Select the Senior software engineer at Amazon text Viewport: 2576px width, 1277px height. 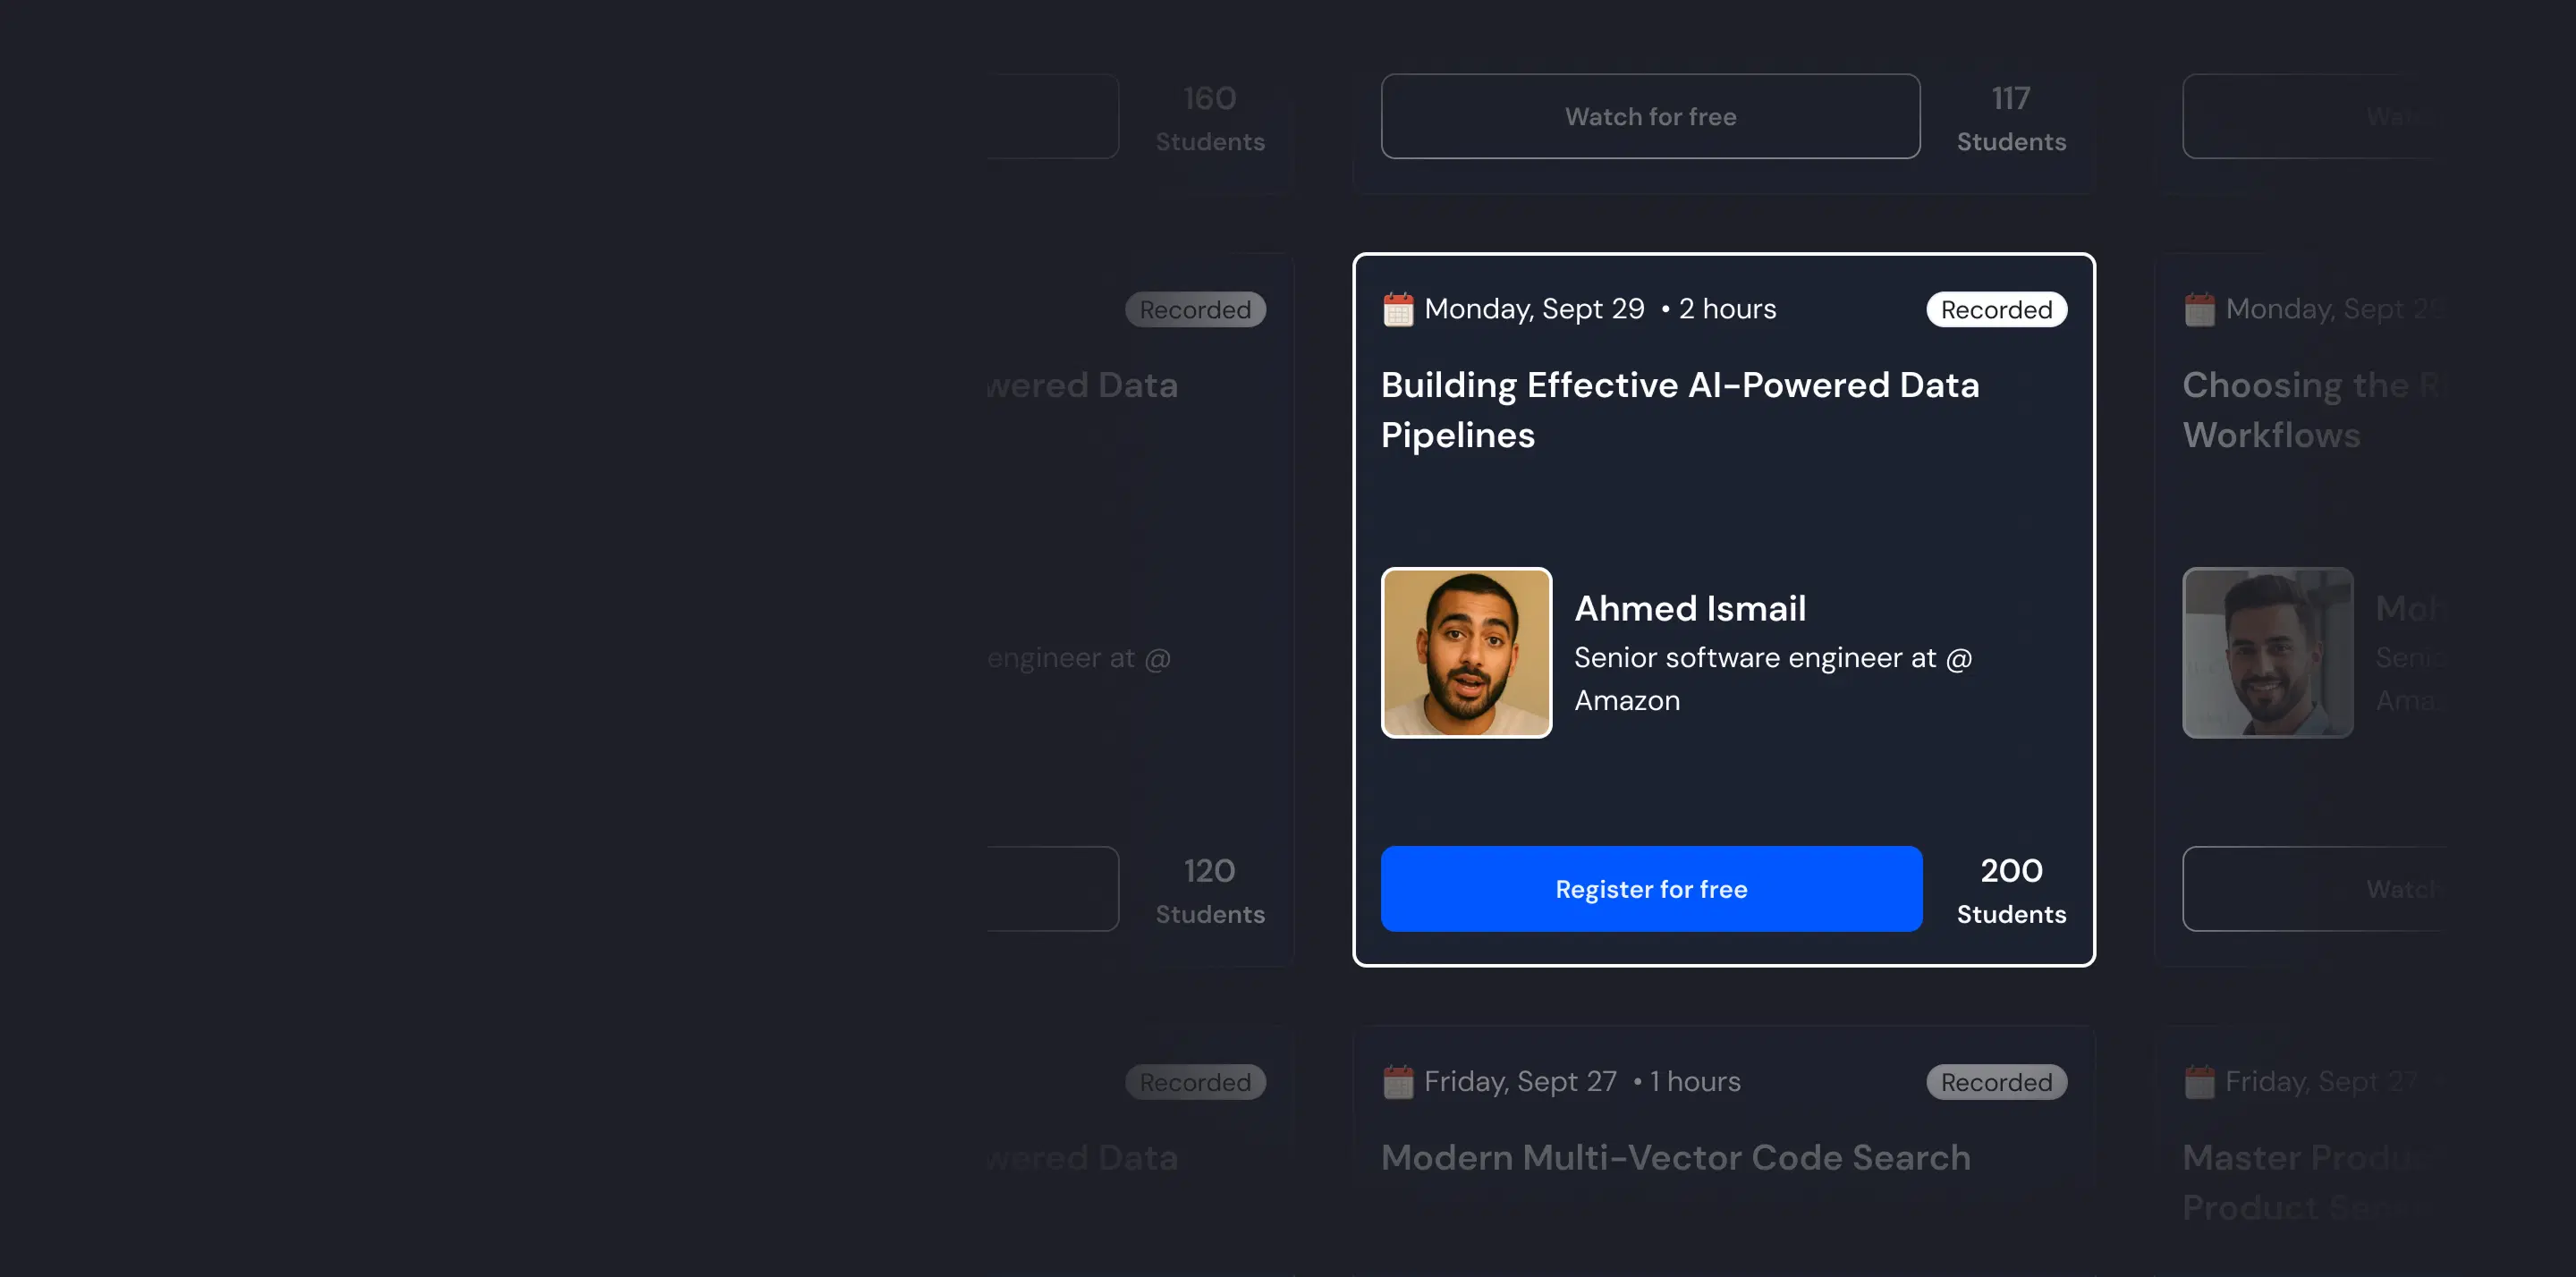tap(1772, 679)
